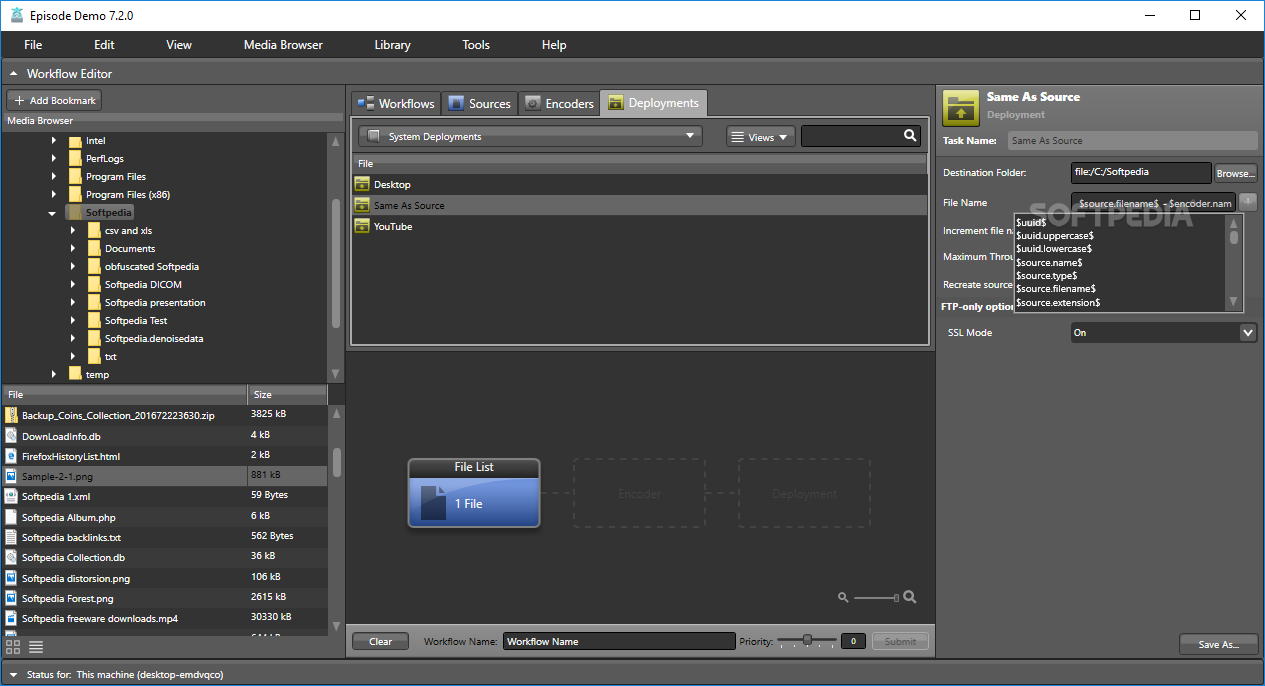This screenshot has width=1265, height=686.
Task: Collapse the Softpedia folder tree arrow
Action: click(52, 213)
